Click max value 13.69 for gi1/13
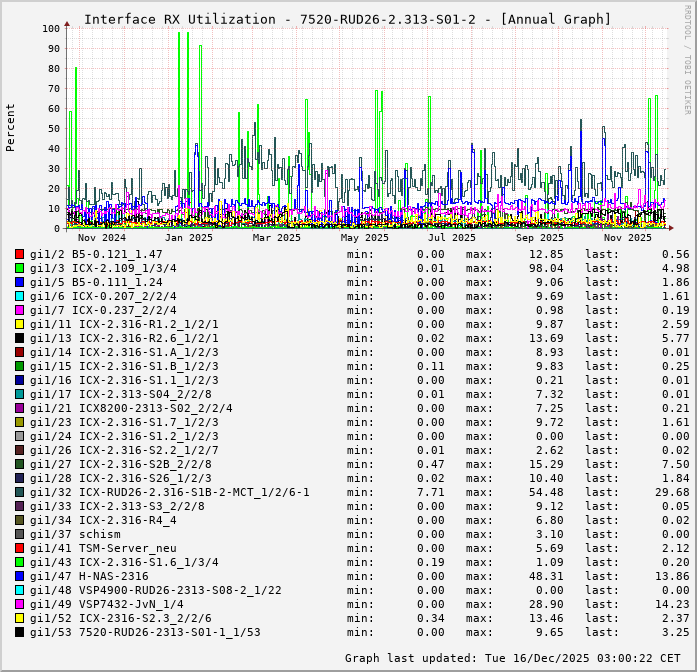697x672 pixels. (x=546, y=338)
